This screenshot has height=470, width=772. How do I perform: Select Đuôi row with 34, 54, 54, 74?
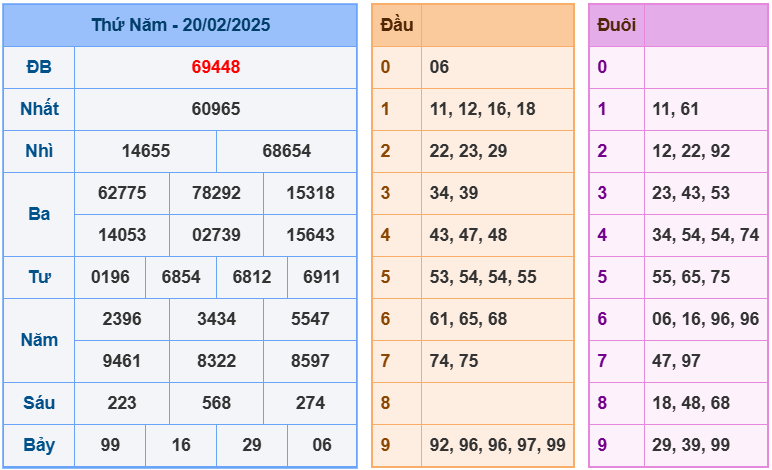[705, 235]
